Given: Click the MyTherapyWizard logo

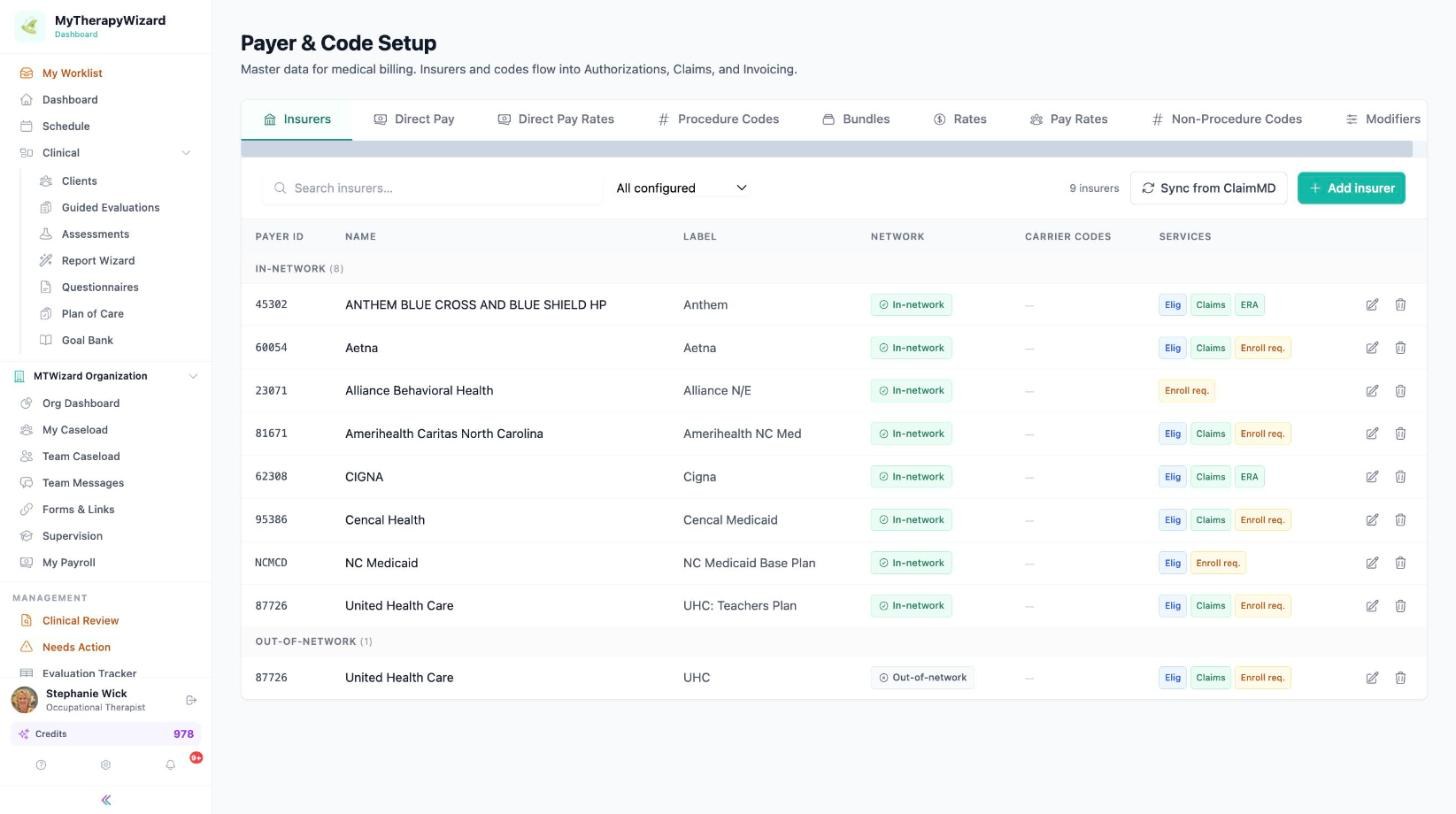Looking at the screenshot, I should [x=29, y=26].
